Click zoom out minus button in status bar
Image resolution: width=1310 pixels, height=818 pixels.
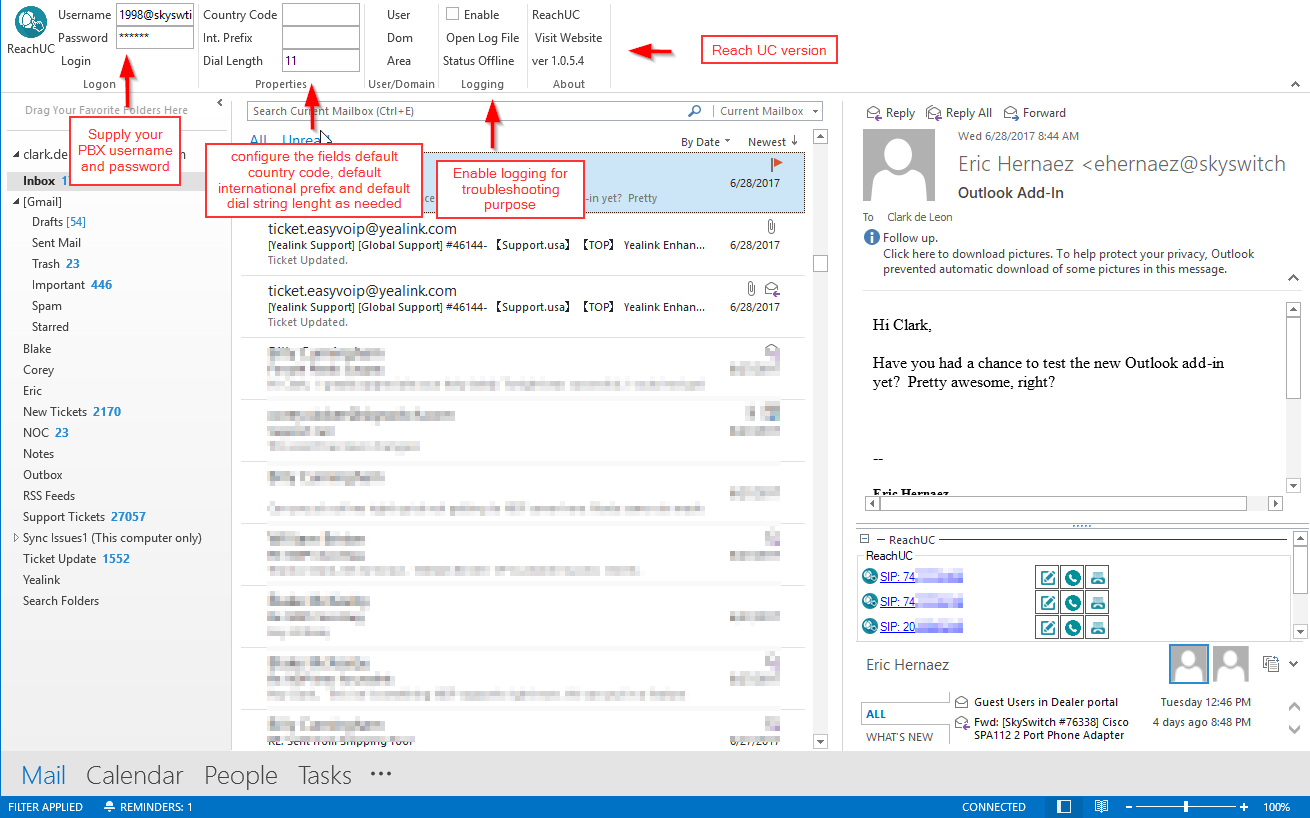[1130, 807]
